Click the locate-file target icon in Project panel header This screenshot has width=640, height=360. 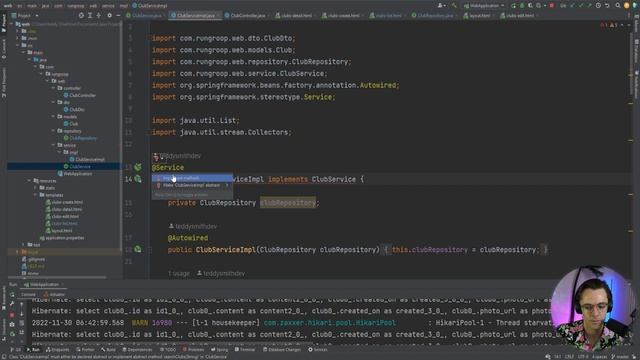(x=81, y=16)
